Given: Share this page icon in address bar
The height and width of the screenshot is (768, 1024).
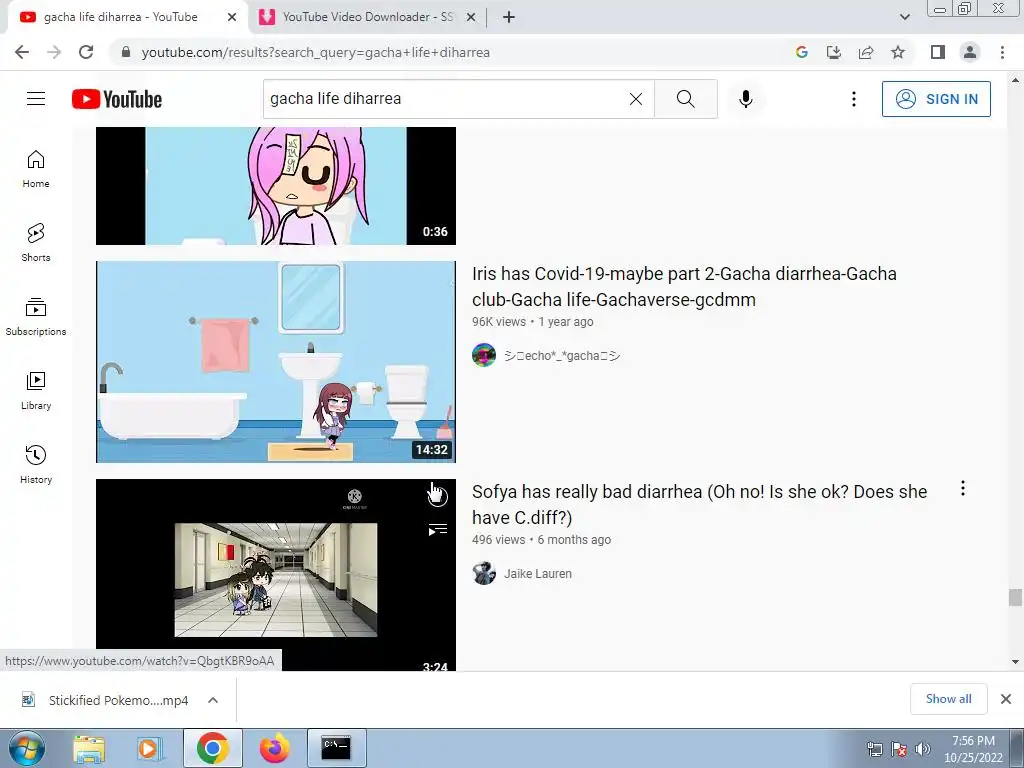Looking at the screenshot, I should click(866, 52).
